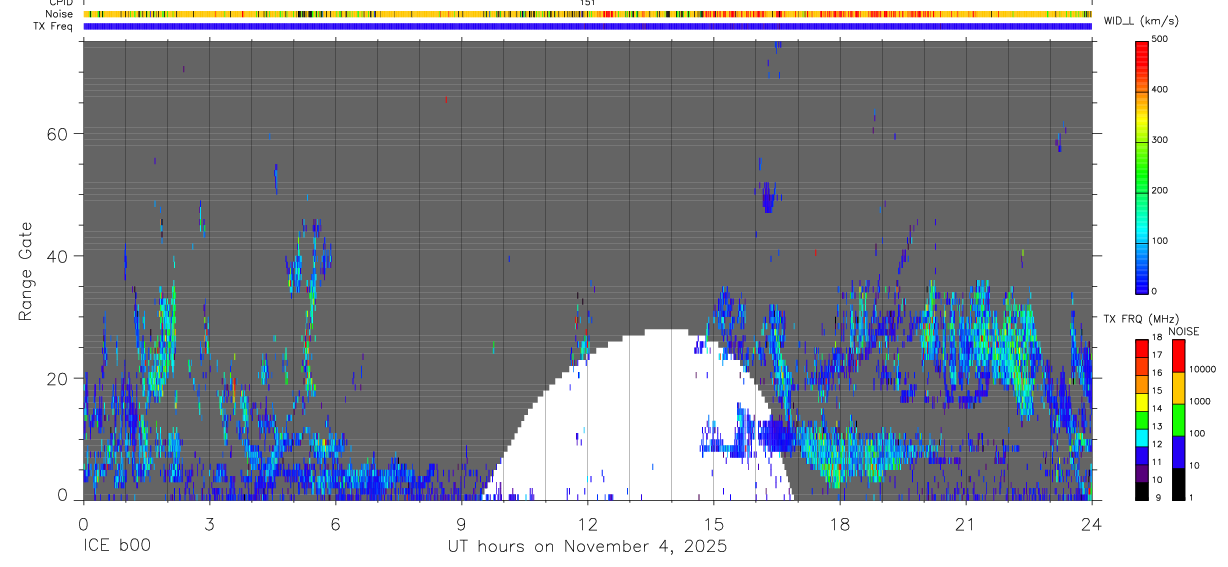Click the 9 UT hour tick on x-axis

coord(461,524)
